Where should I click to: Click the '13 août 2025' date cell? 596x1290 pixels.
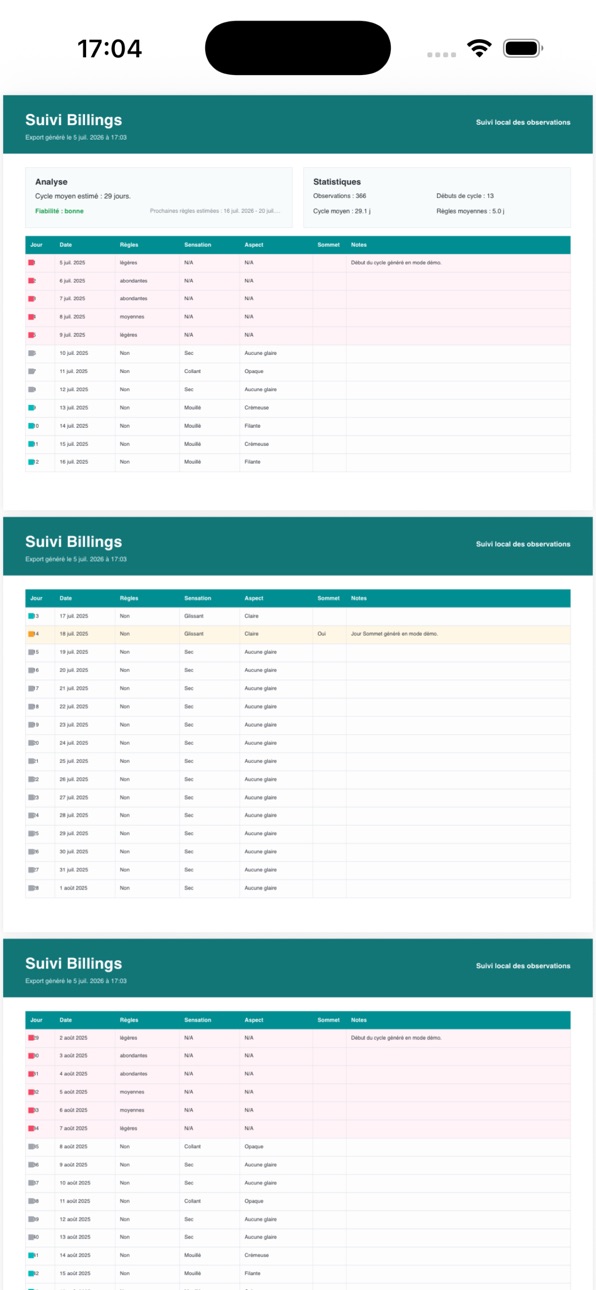(74, 1237)
